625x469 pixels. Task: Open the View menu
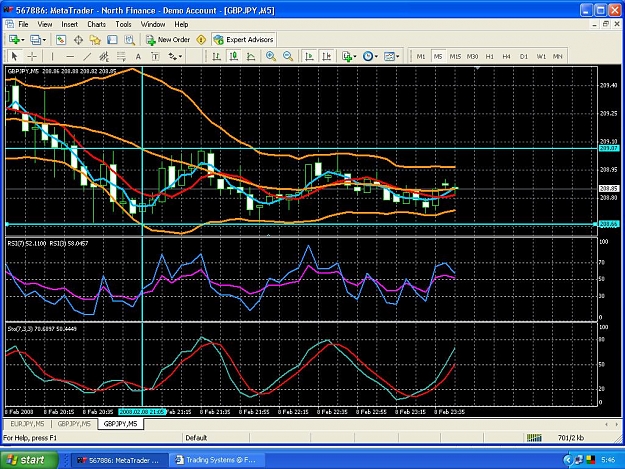(45, 25)
